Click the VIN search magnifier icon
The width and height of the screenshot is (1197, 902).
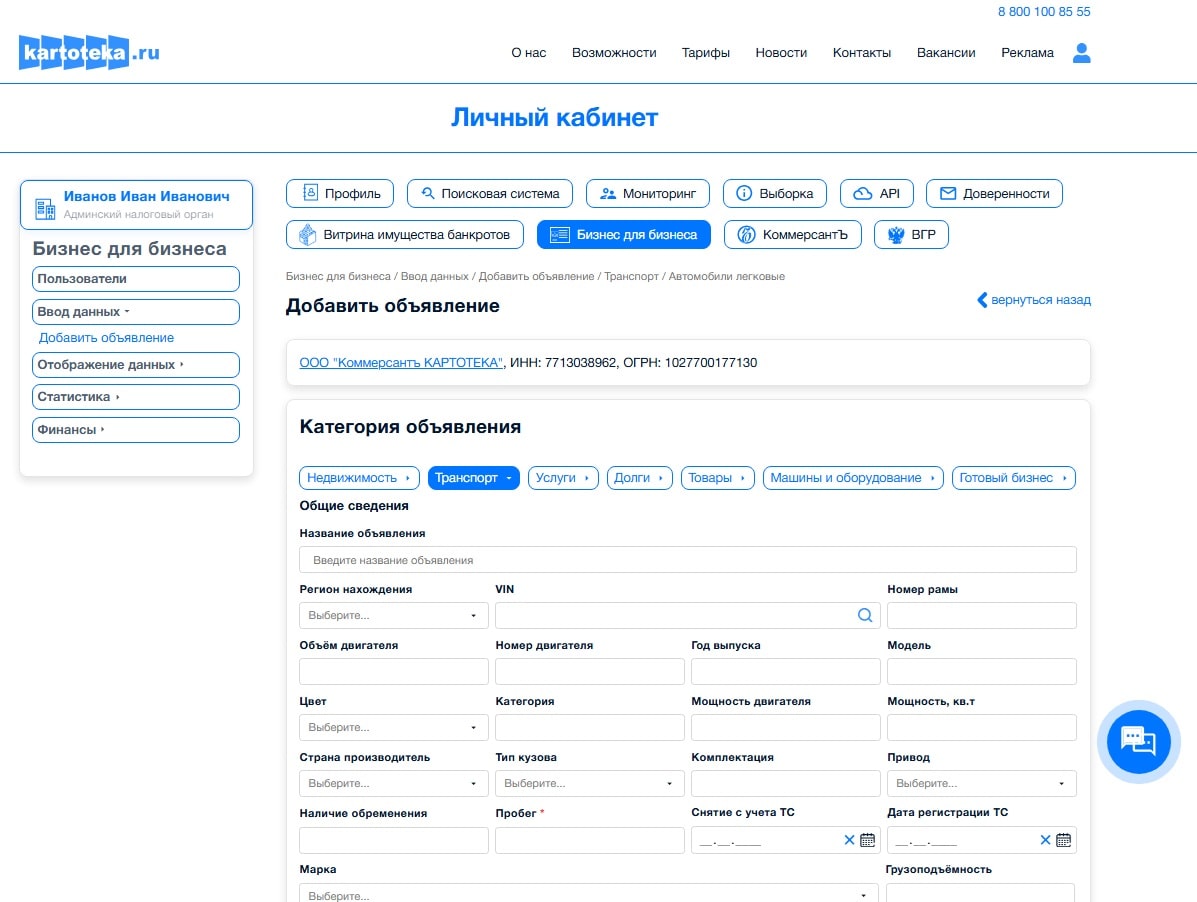865,616
